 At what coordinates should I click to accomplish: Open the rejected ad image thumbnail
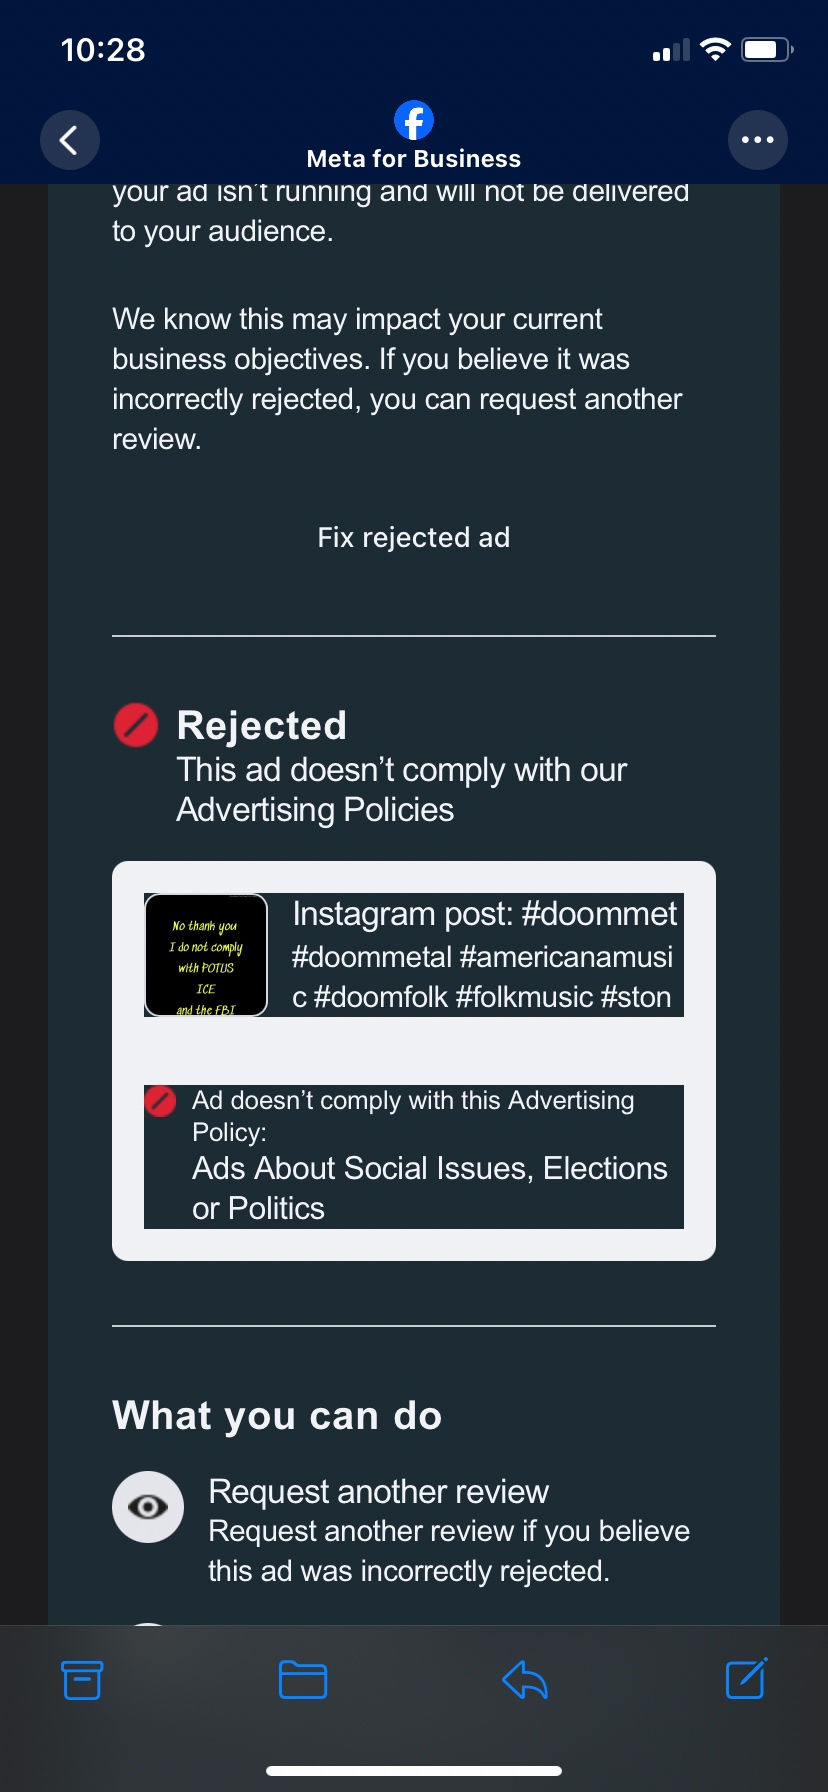206,955
